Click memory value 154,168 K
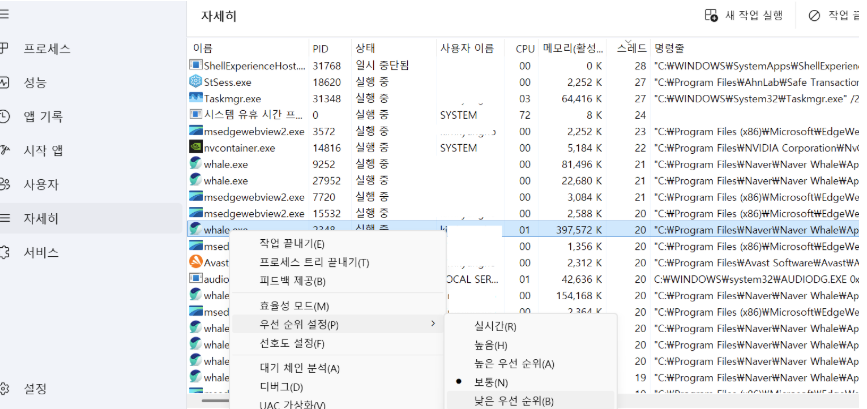Image resolution: width=867 pixels, height=409 pixels. click(x=579, y=296)
